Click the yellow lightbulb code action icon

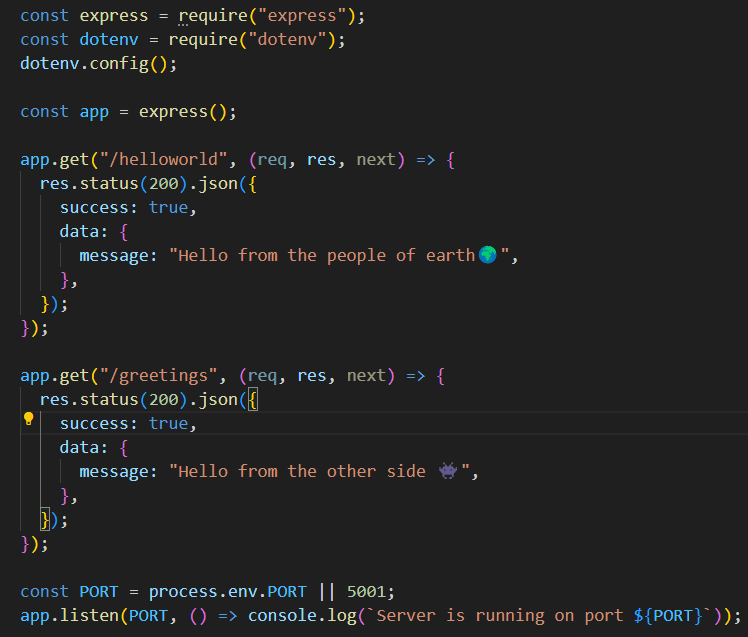[29, 419]
